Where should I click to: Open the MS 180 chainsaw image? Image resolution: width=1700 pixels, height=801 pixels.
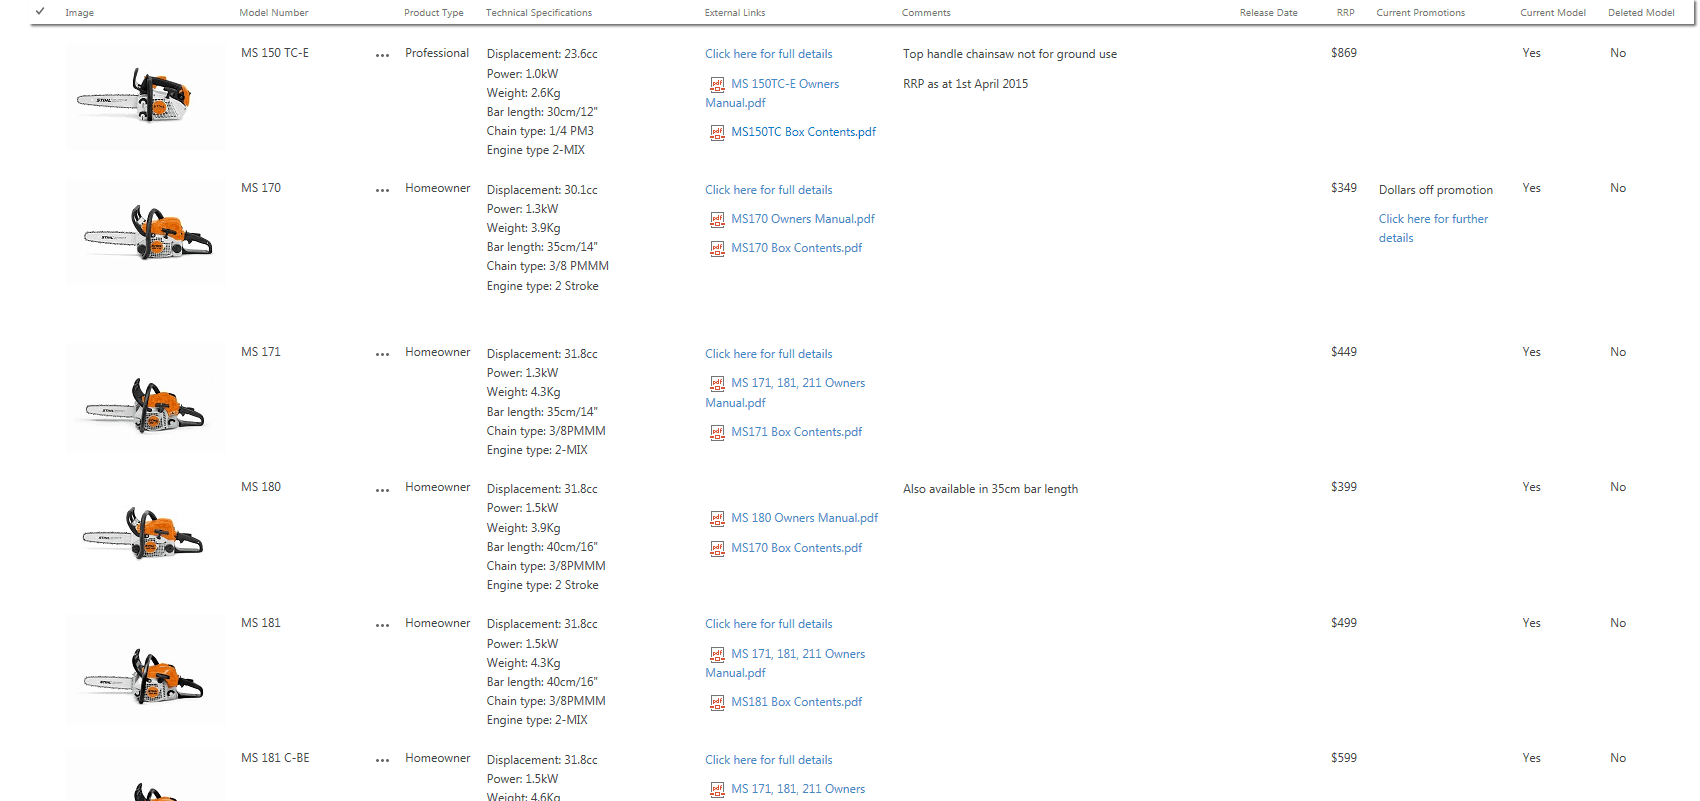coord(146,533)
